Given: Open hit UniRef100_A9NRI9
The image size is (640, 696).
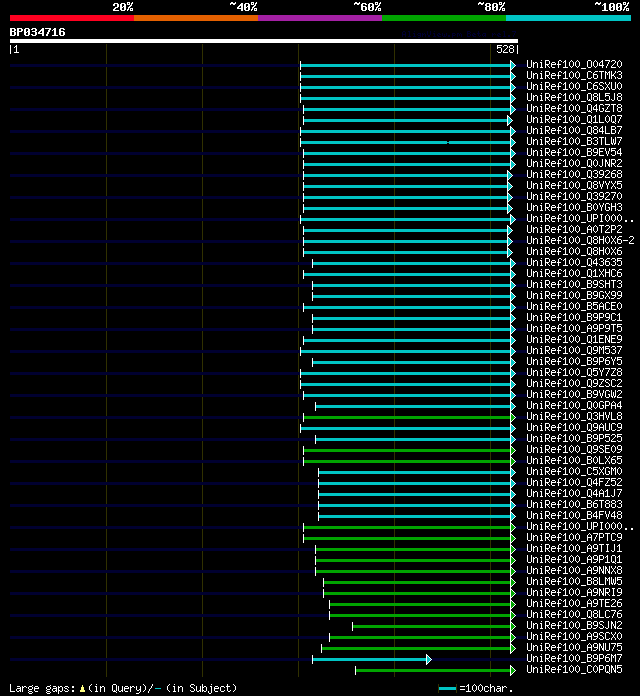Looking at the screenshot, I should click(574, 593).
